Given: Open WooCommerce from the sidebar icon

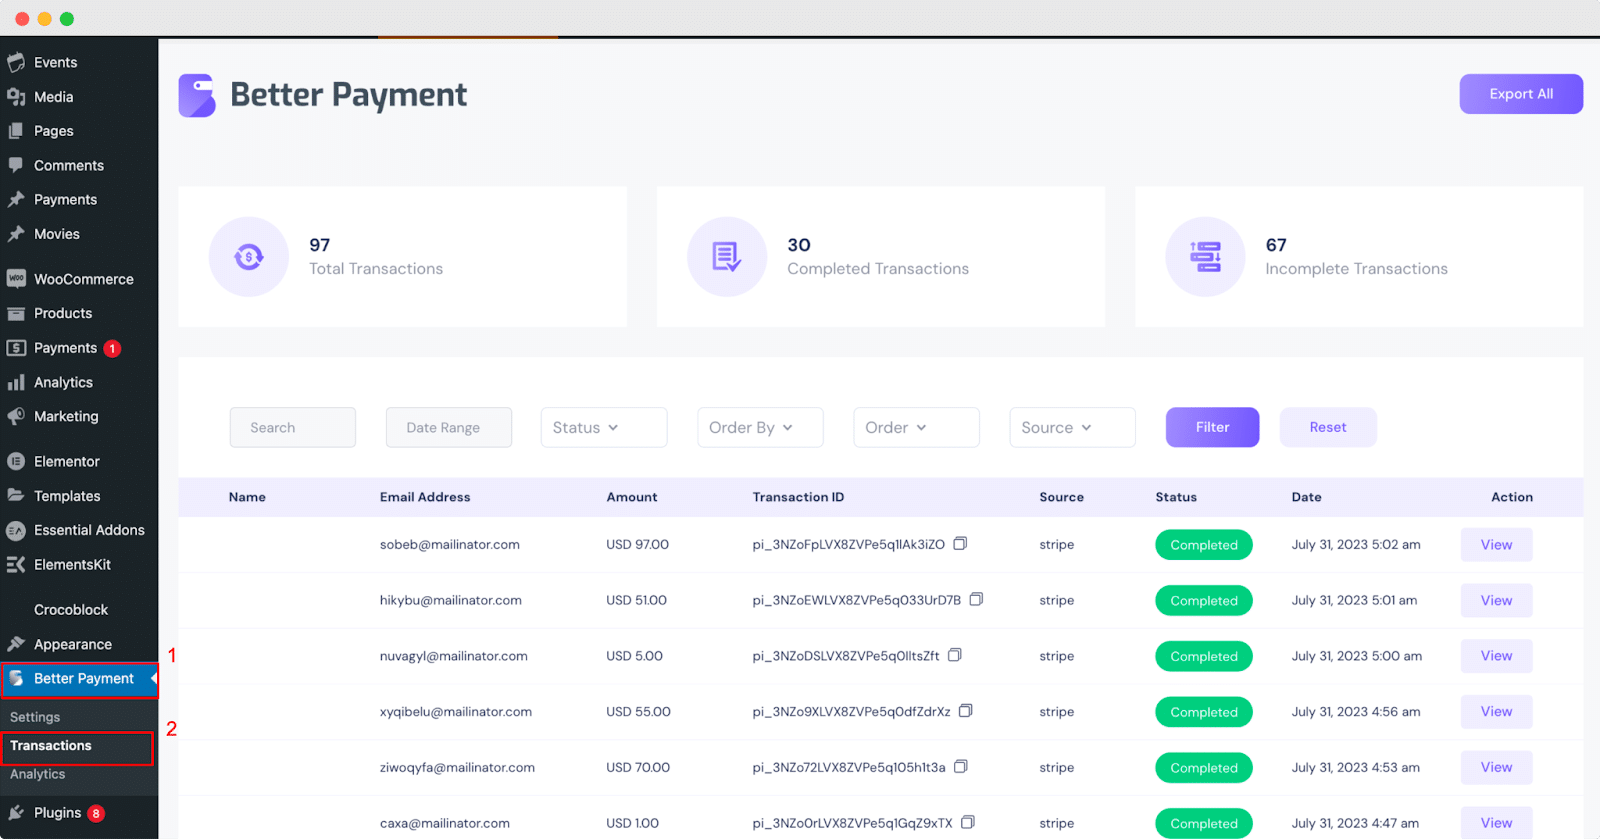Looking at the screenshot, I should tap(16, 279).
